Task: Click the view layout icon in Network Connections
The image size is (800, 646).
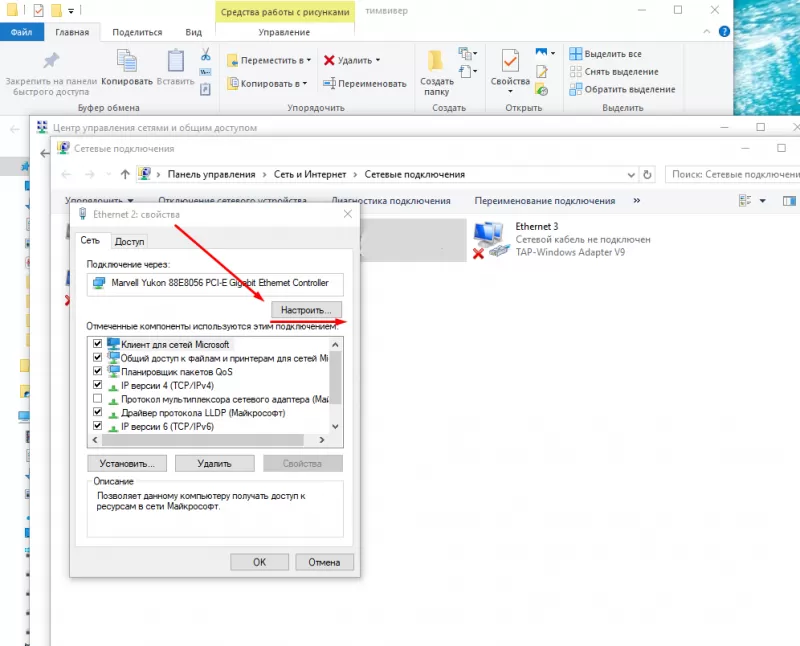Action: [745, 201]
